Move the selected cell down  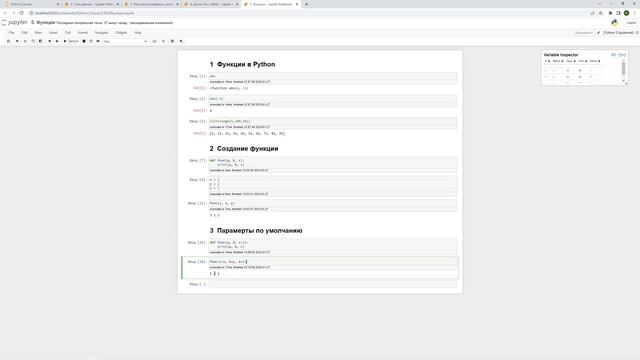[x=57, y=41]
